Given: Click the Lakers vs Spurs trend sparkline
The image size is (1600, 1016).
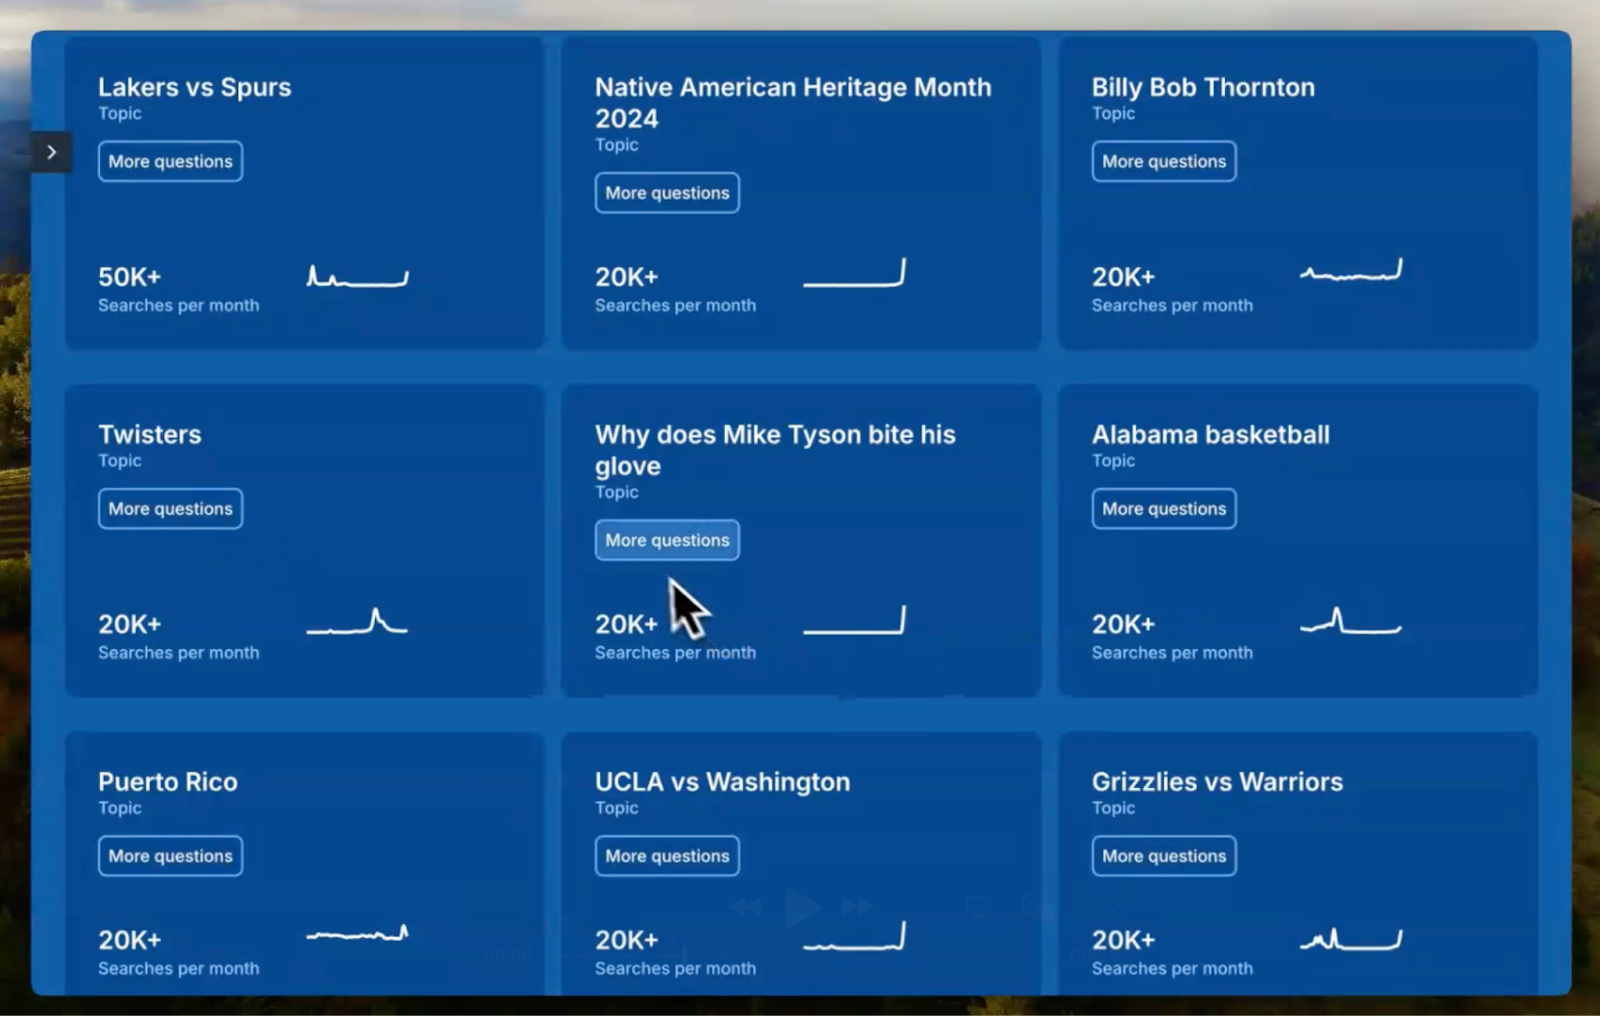Looking at the screenshot, I should [357, 277].
